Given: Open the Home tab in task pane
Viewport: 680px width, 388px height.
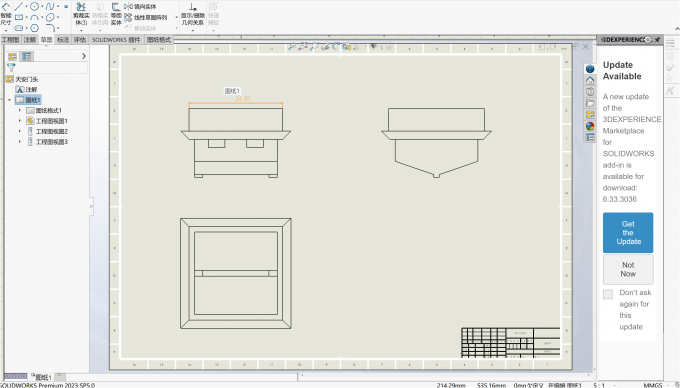Looking at the screenshot, I should click(590, 81).
